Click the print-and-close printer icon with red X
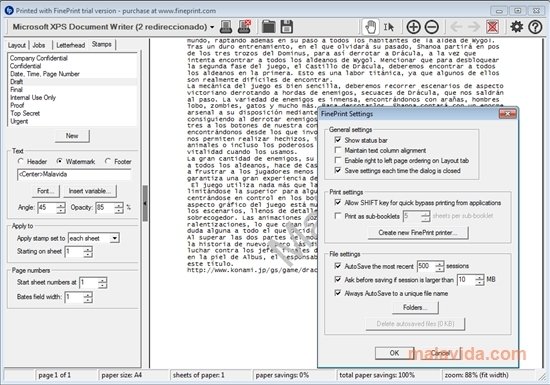The width and height of the screenshot is (550, 385). (x=244, y=27)
